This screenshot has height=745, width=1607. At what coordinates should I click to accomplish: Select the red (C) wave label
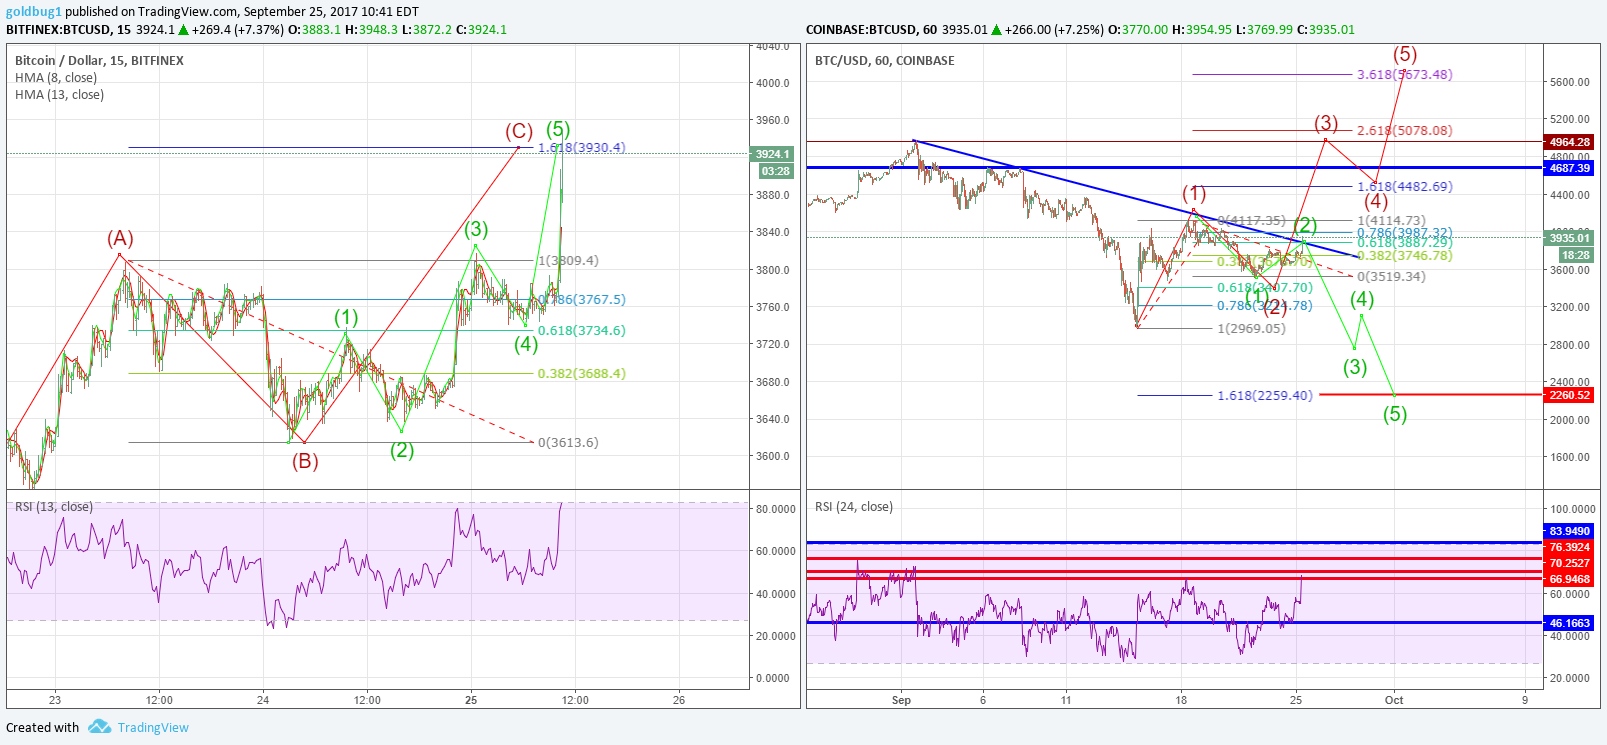click(x=518, y=131)
